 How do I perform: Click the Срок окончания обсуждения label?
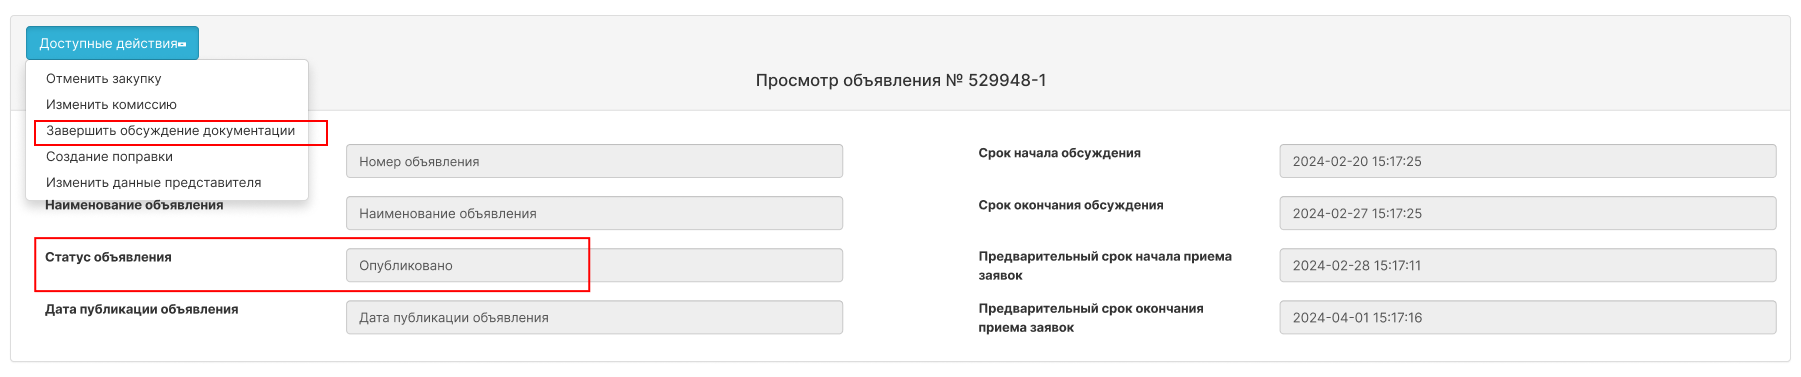click(x=1071, y=205)
